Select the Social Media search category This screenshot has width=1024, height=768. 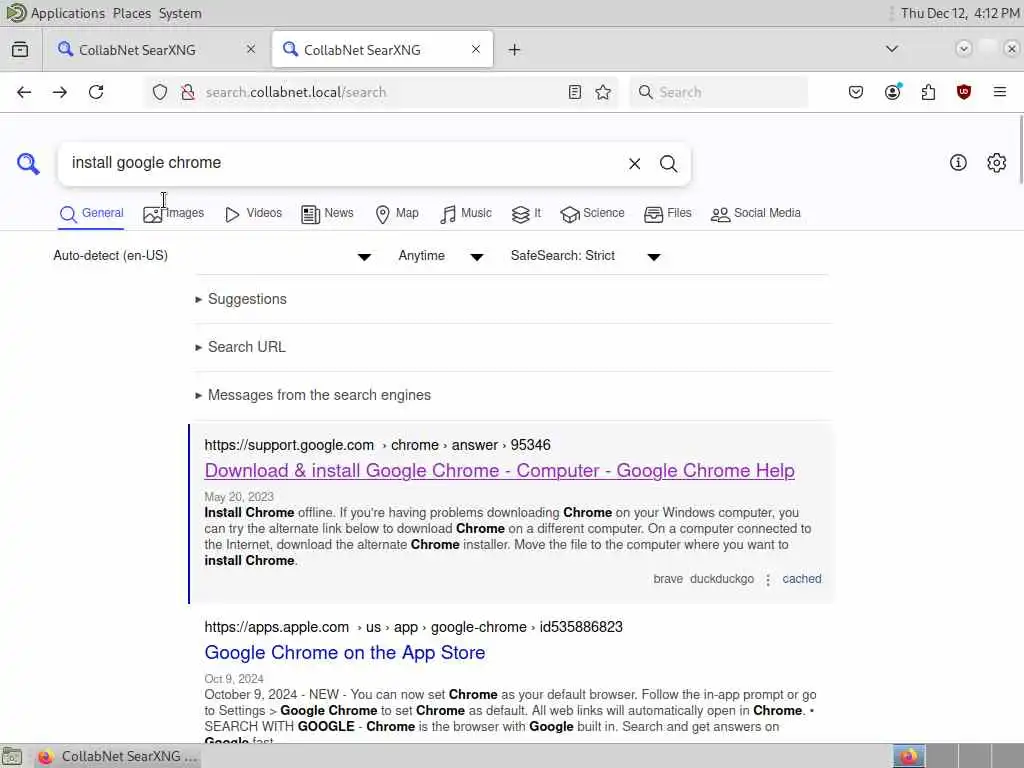(756, 214)
